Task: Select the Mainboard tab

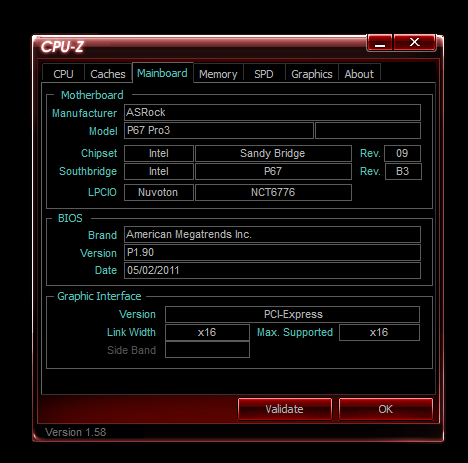Action: 162,73
